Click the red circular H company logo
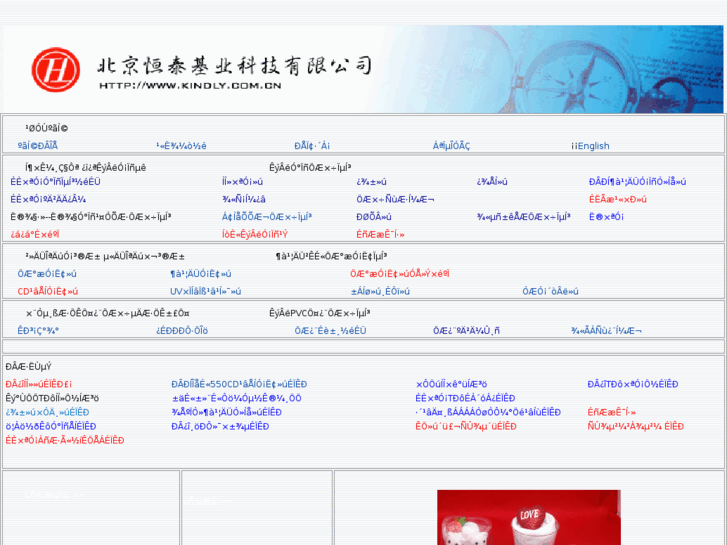The height and width of the screenshot is (545, 727). (x=56, y=70)
